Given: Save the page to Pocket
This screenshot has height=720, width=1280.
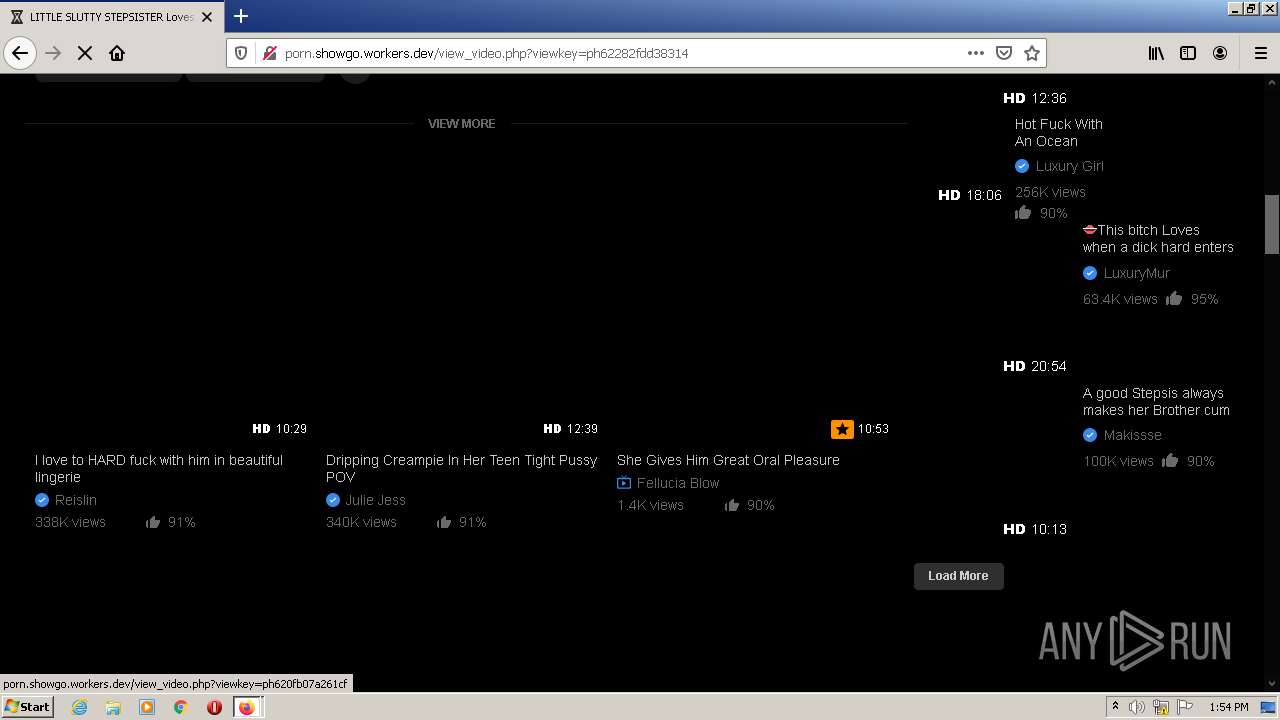Looking at the screenshot, I should point(1004,53).
